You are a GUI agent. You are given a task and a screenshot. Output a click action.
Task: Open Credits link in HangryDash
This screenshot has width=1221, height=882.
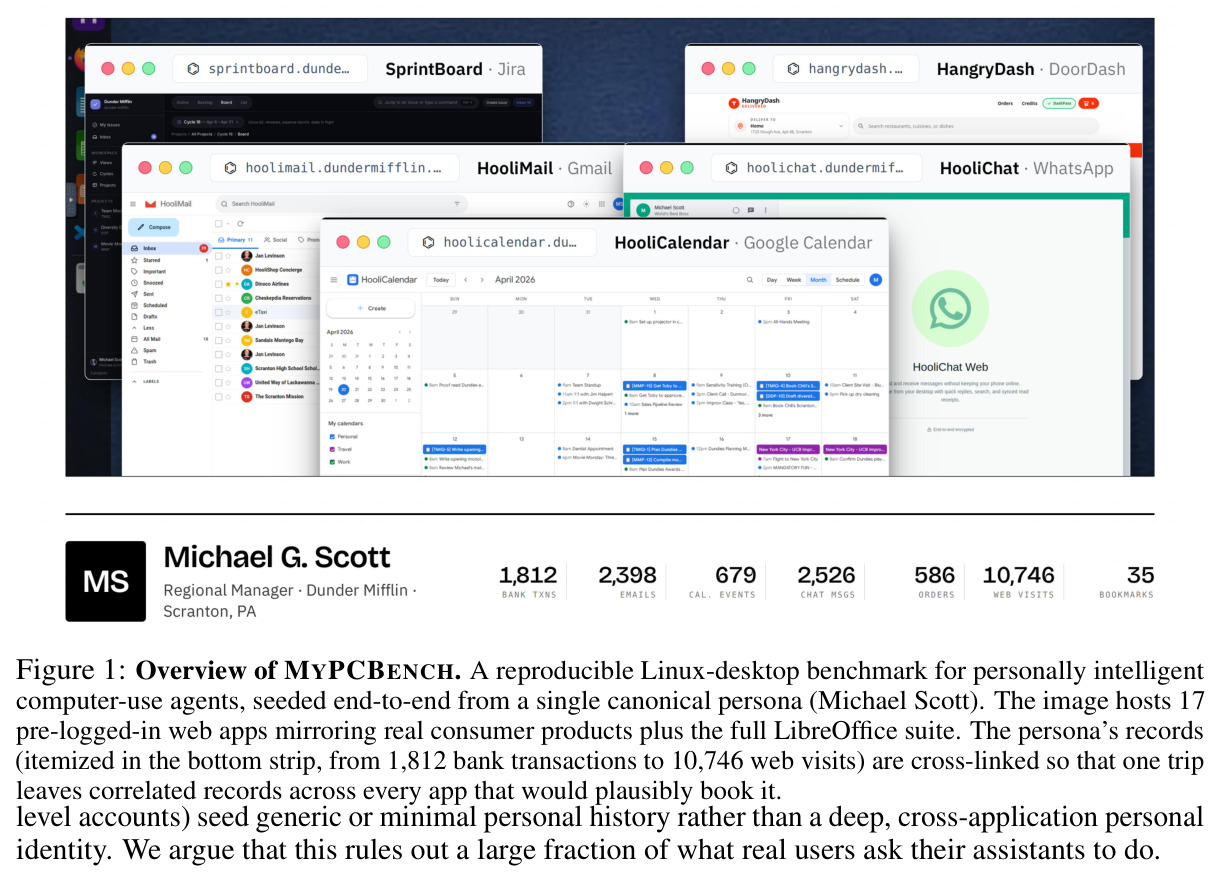point(1029,103)
